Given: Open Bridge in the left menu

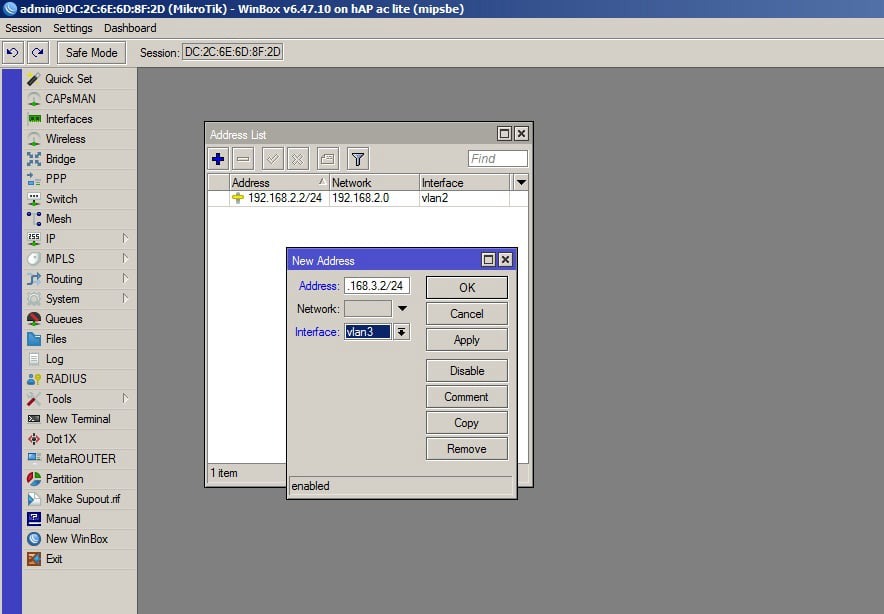Looking at the screenshot, I should click(60, 159).
